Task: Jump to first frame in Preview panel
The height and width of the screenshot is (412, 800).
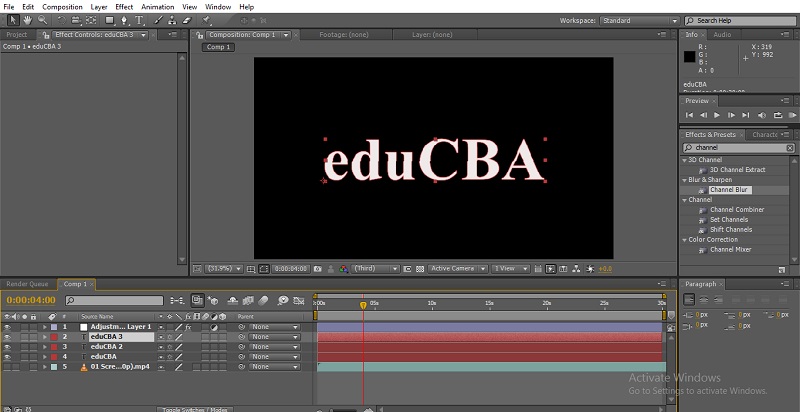Action: coord(689,115)
